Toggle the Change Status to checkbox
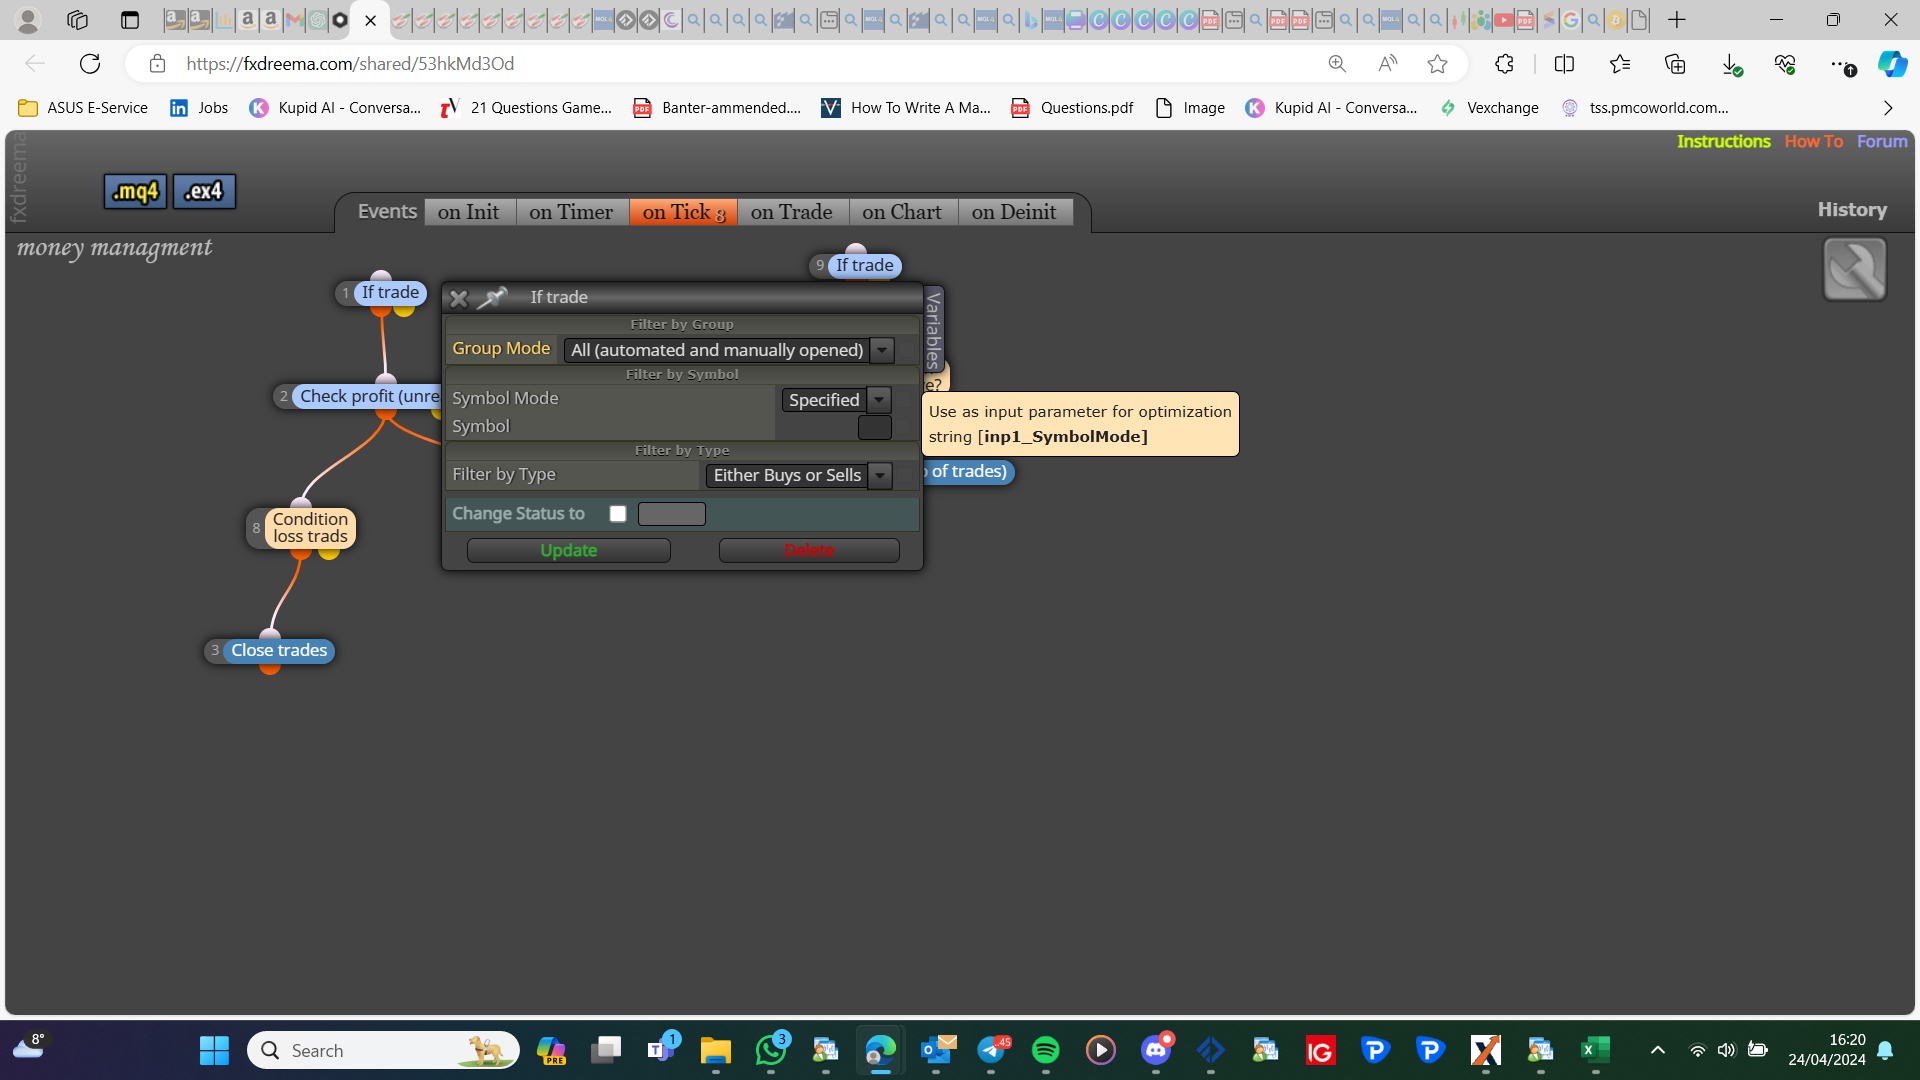The width and height of the screenshot is (1920, 1080). tap(618, 514)
